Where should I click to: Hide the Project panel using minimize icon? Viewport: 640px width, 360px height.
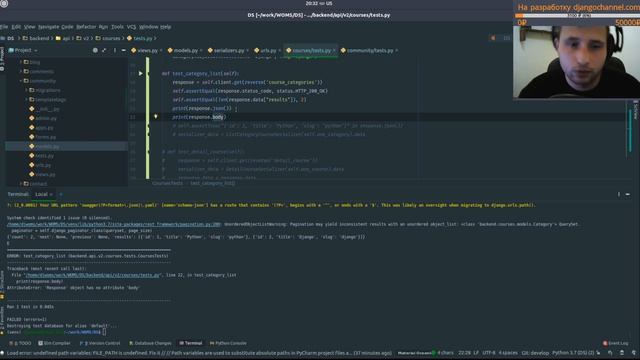click(x=123, y=50)
